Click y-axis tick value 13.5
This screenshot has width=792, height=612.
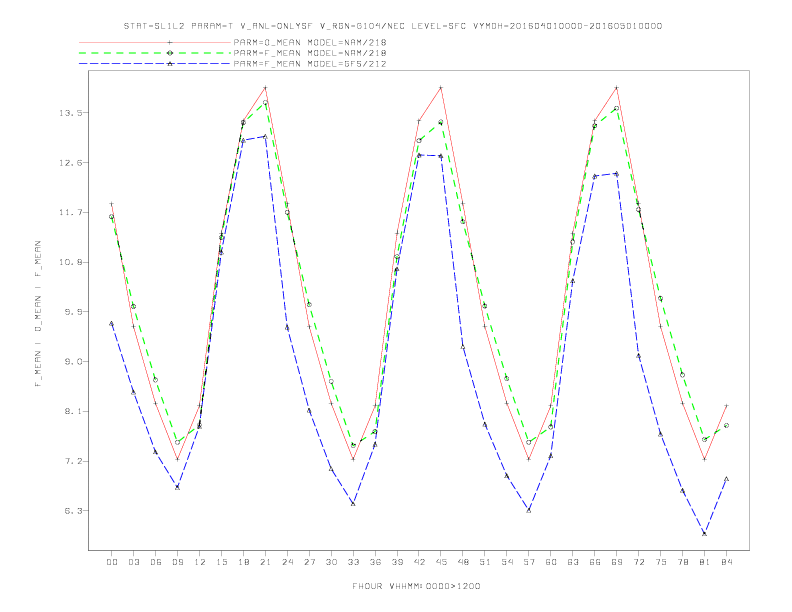coord(70,113)
